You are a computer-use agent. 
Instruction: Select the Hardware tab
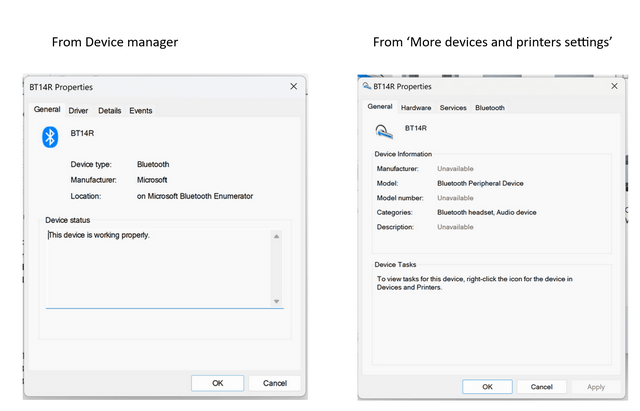pos(416,108)
